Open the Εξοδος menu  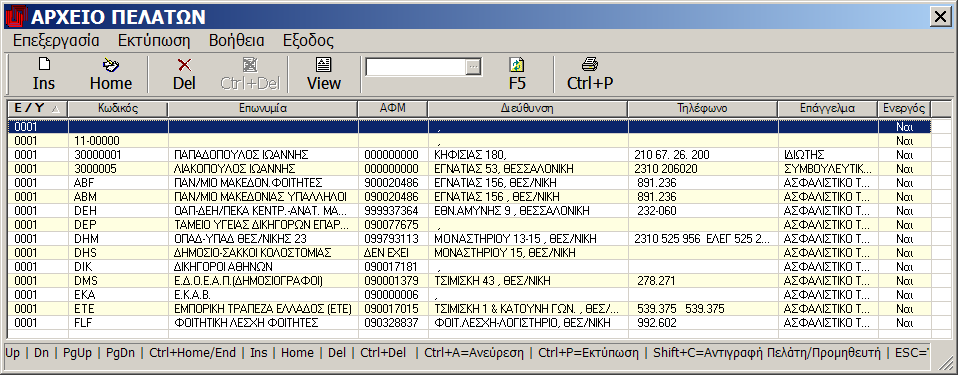pyautogui.click(x=309, y=41)
